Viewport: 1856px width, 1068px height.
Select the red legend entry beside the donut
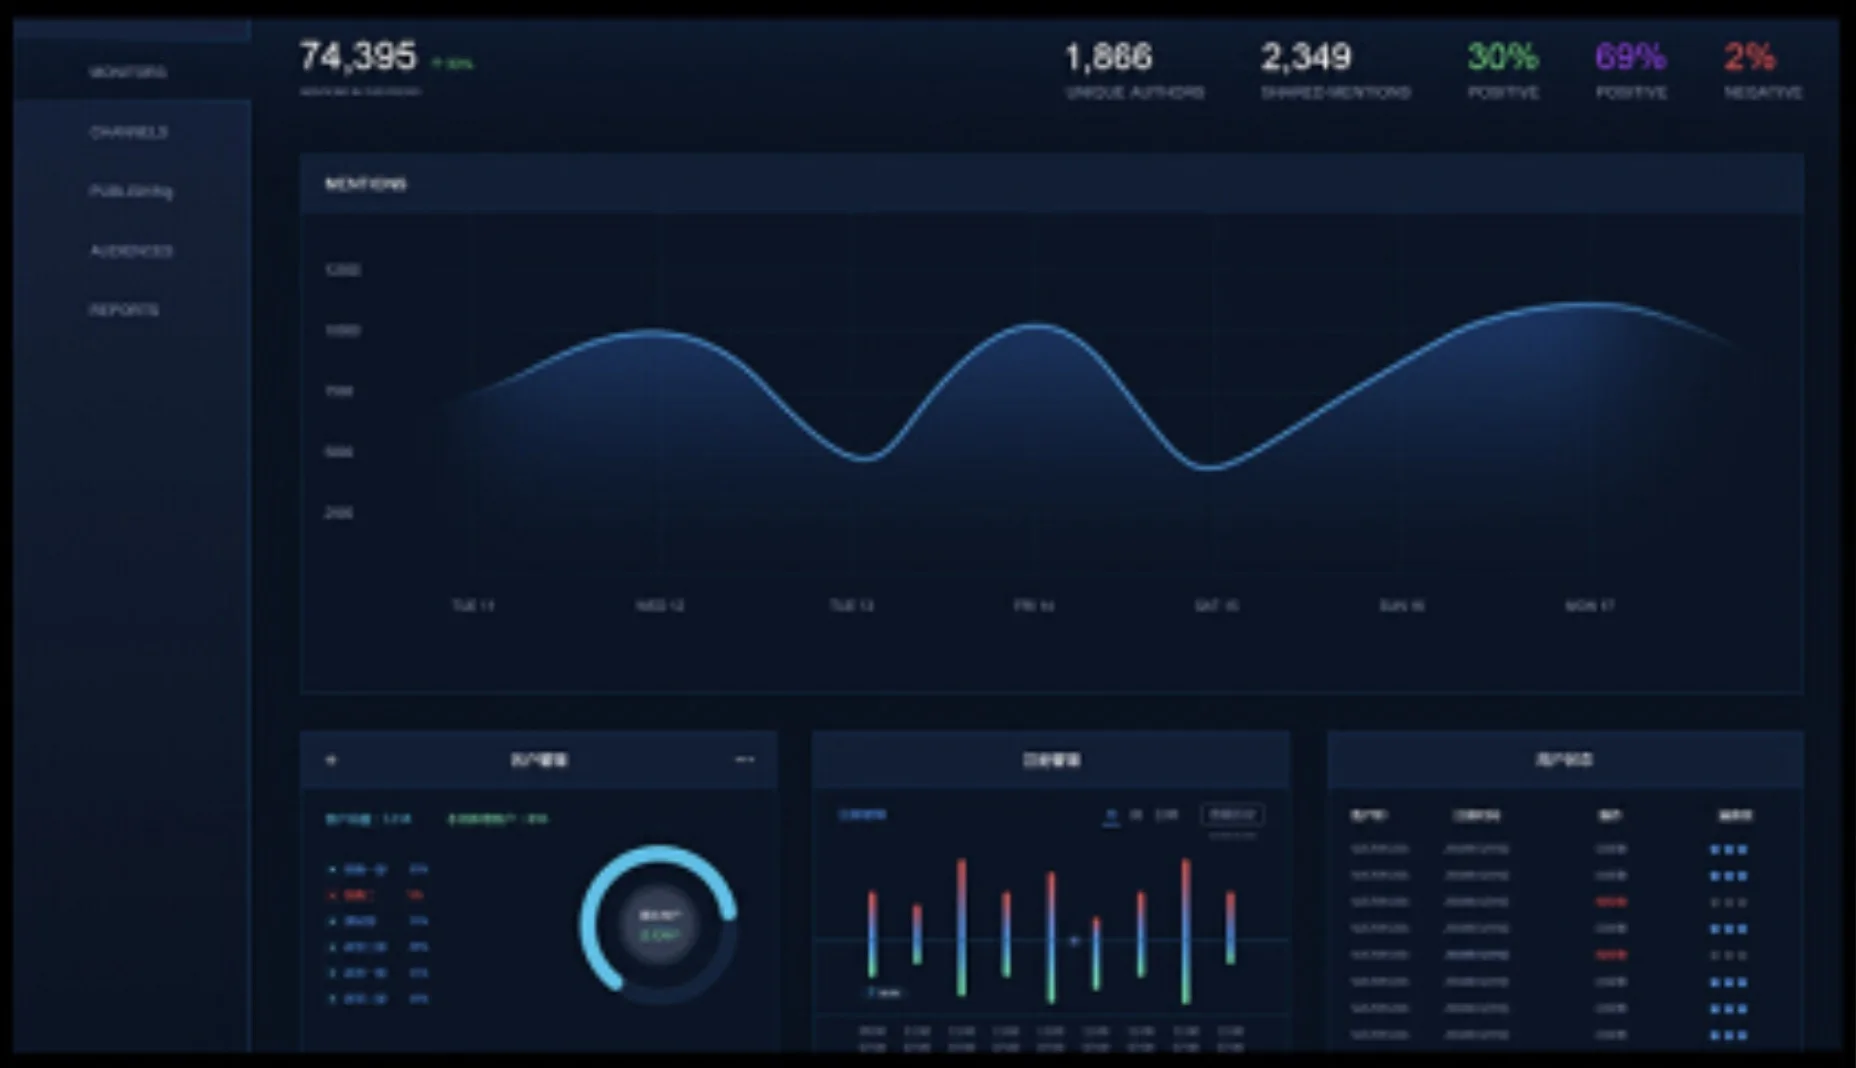378,895
